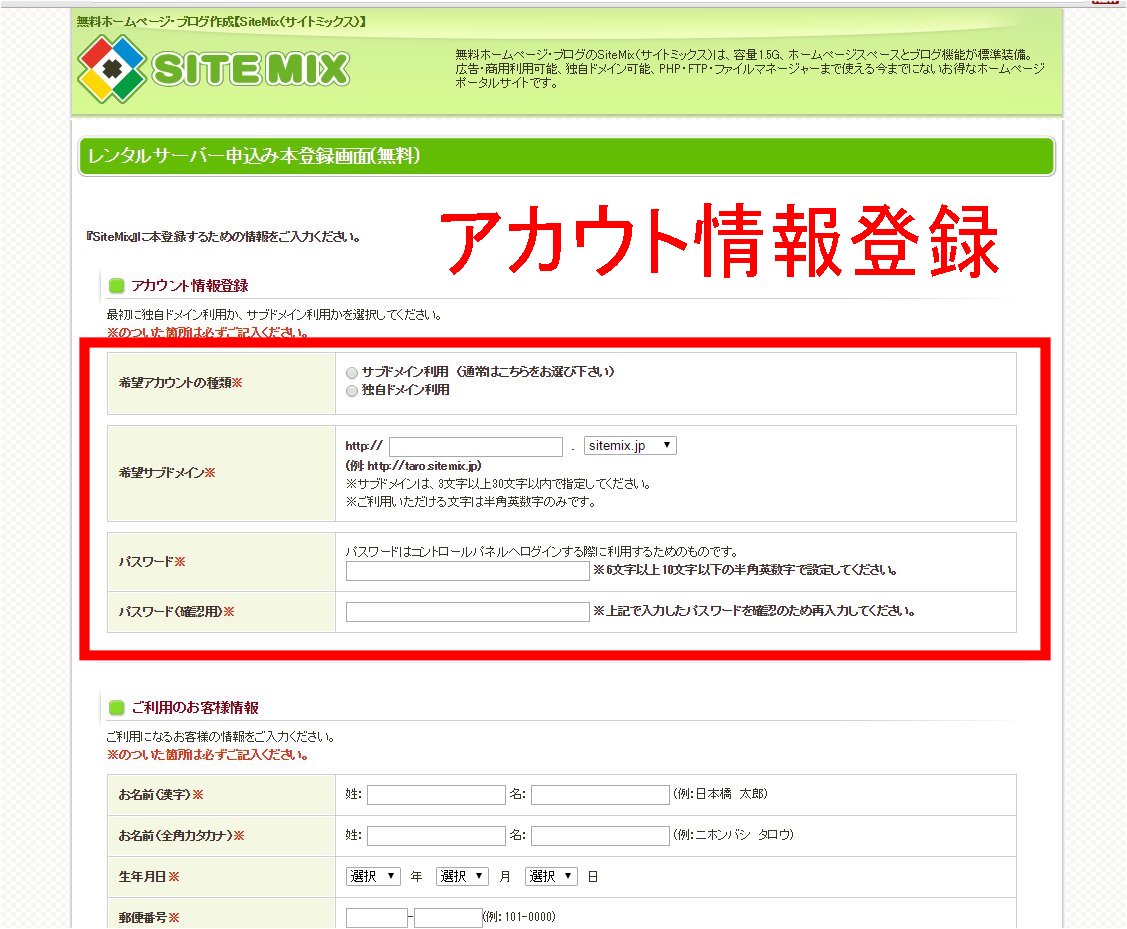The height and width of the screenshot is (929, 1127).
Task: Open birth year 選択 dropdown
Action: point(373,876)
